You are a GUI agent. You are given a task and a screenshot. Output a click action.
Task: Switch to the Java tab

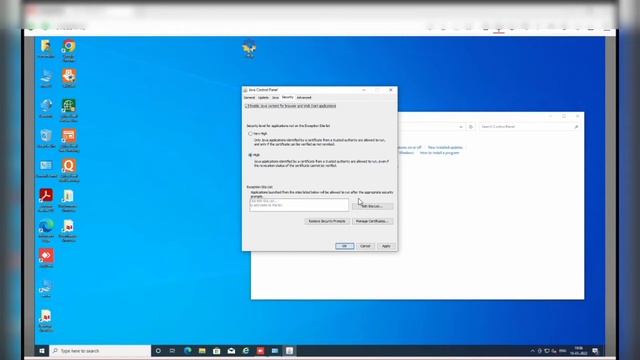276,98
